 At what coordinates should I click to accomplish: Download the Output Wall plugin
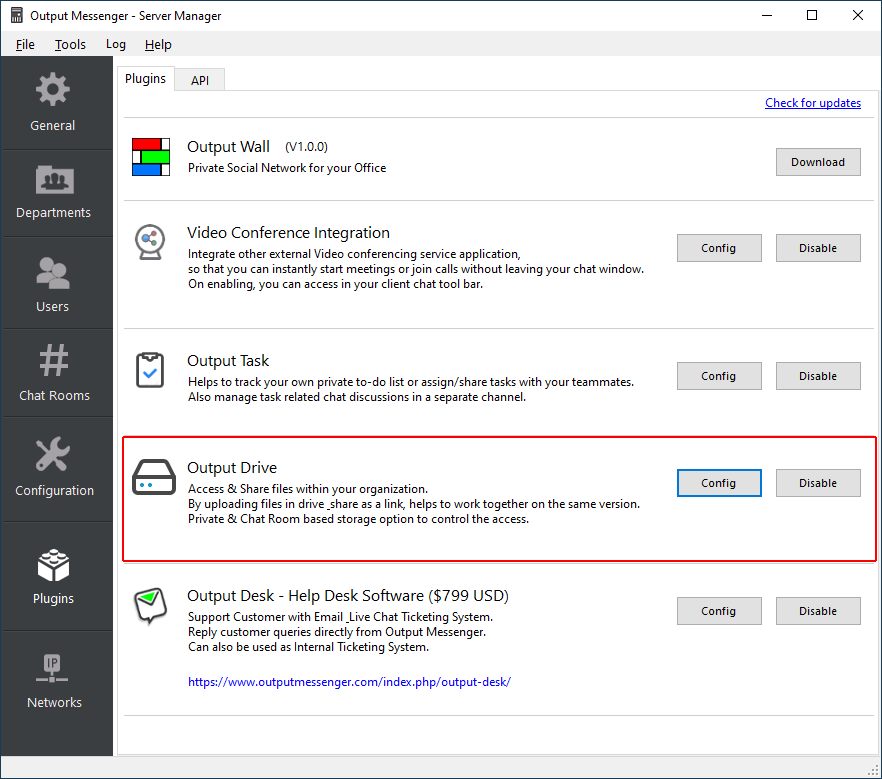[818, 162]
